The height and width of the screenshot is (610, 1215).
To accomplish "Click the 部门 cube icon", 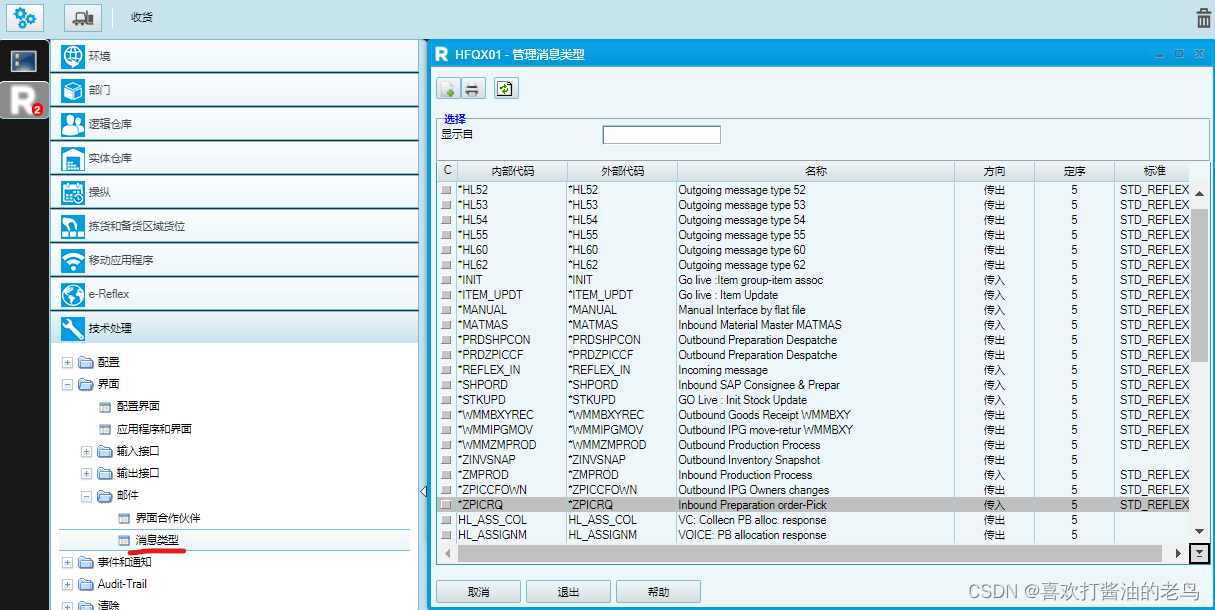I will (x=74, y=90).
